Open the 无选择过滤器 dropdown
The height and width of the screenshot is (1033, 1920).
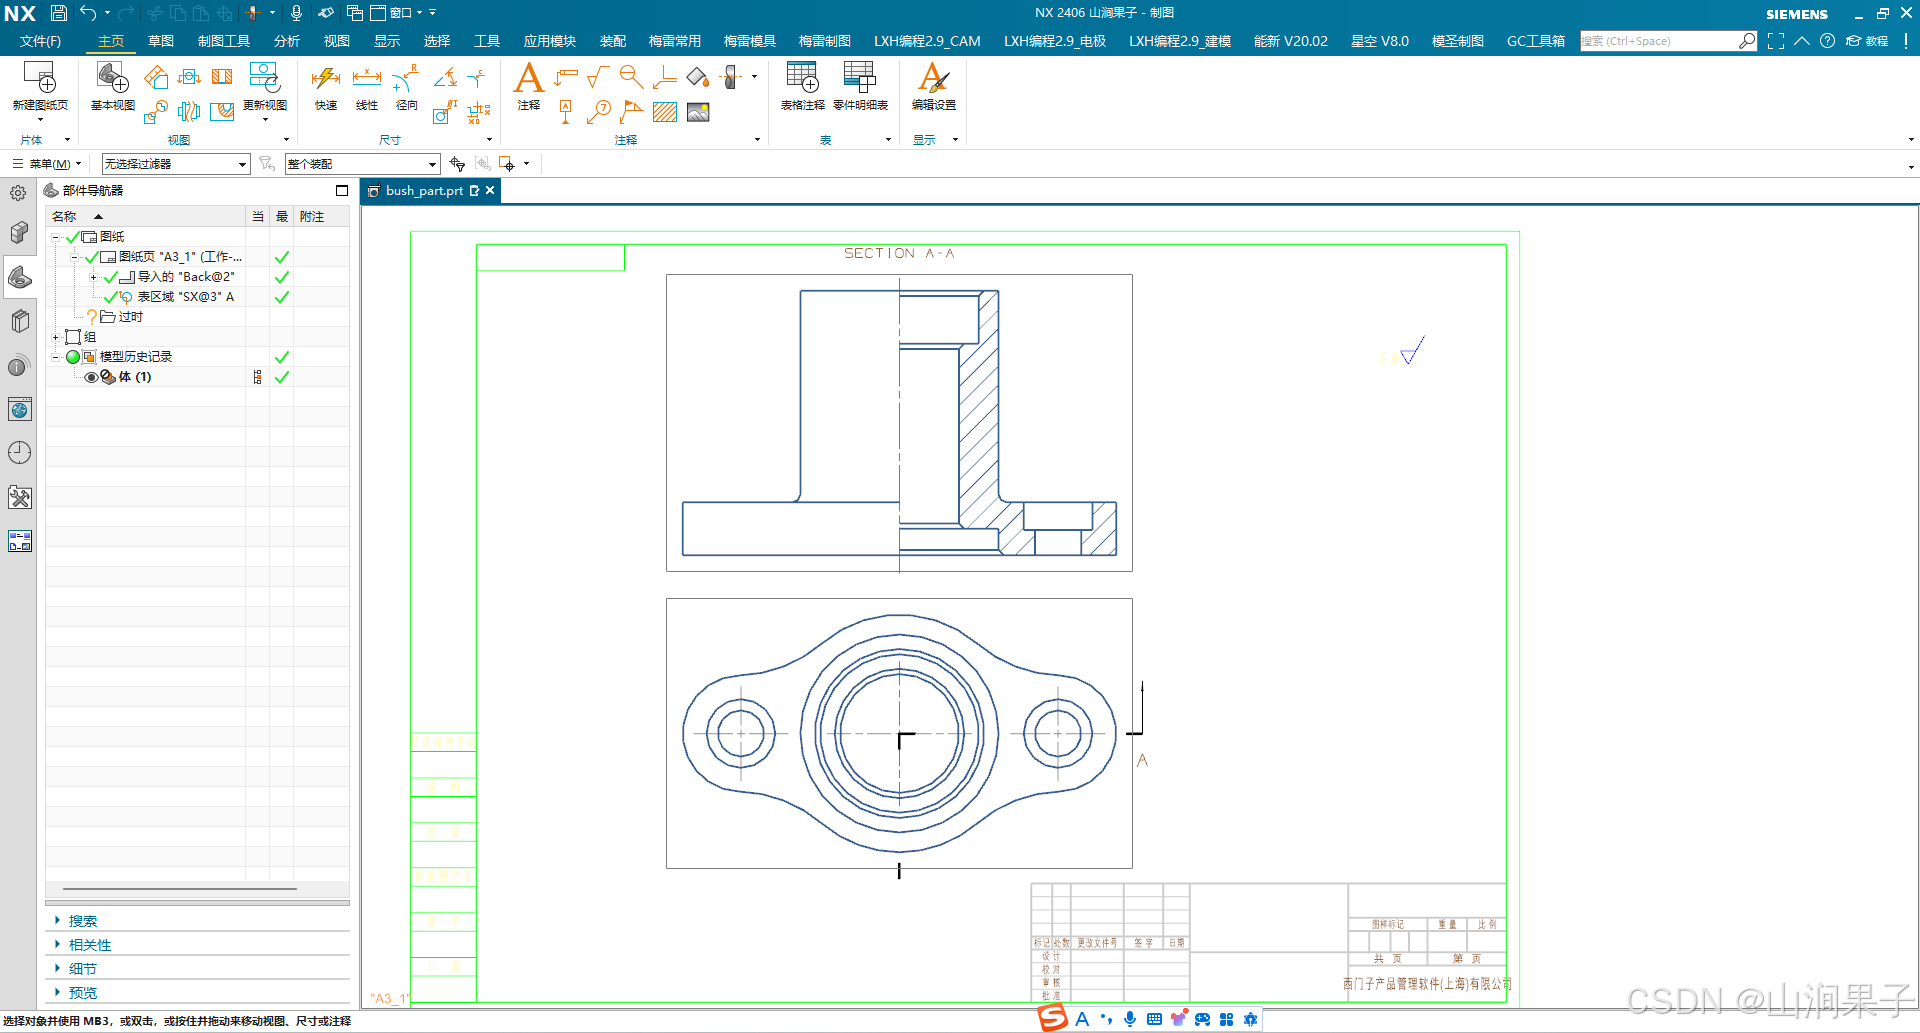click(176, 164)
